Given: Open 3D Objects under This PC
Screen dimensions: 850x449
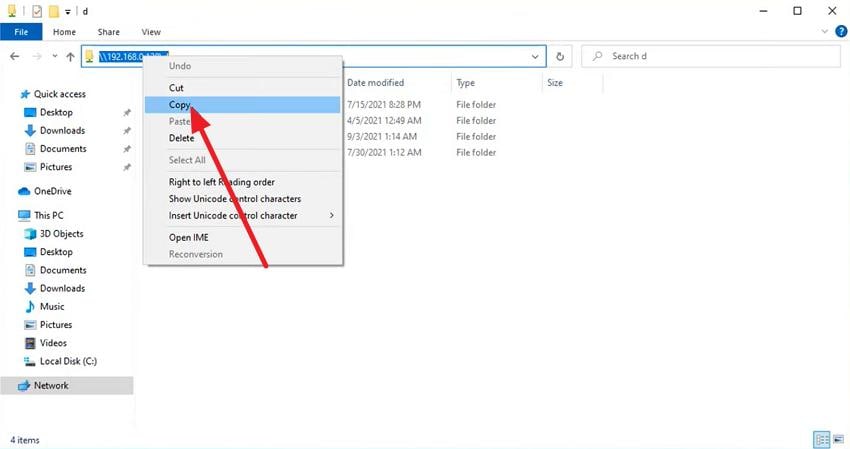Looking at the screenshot, I should coord(62,234).
